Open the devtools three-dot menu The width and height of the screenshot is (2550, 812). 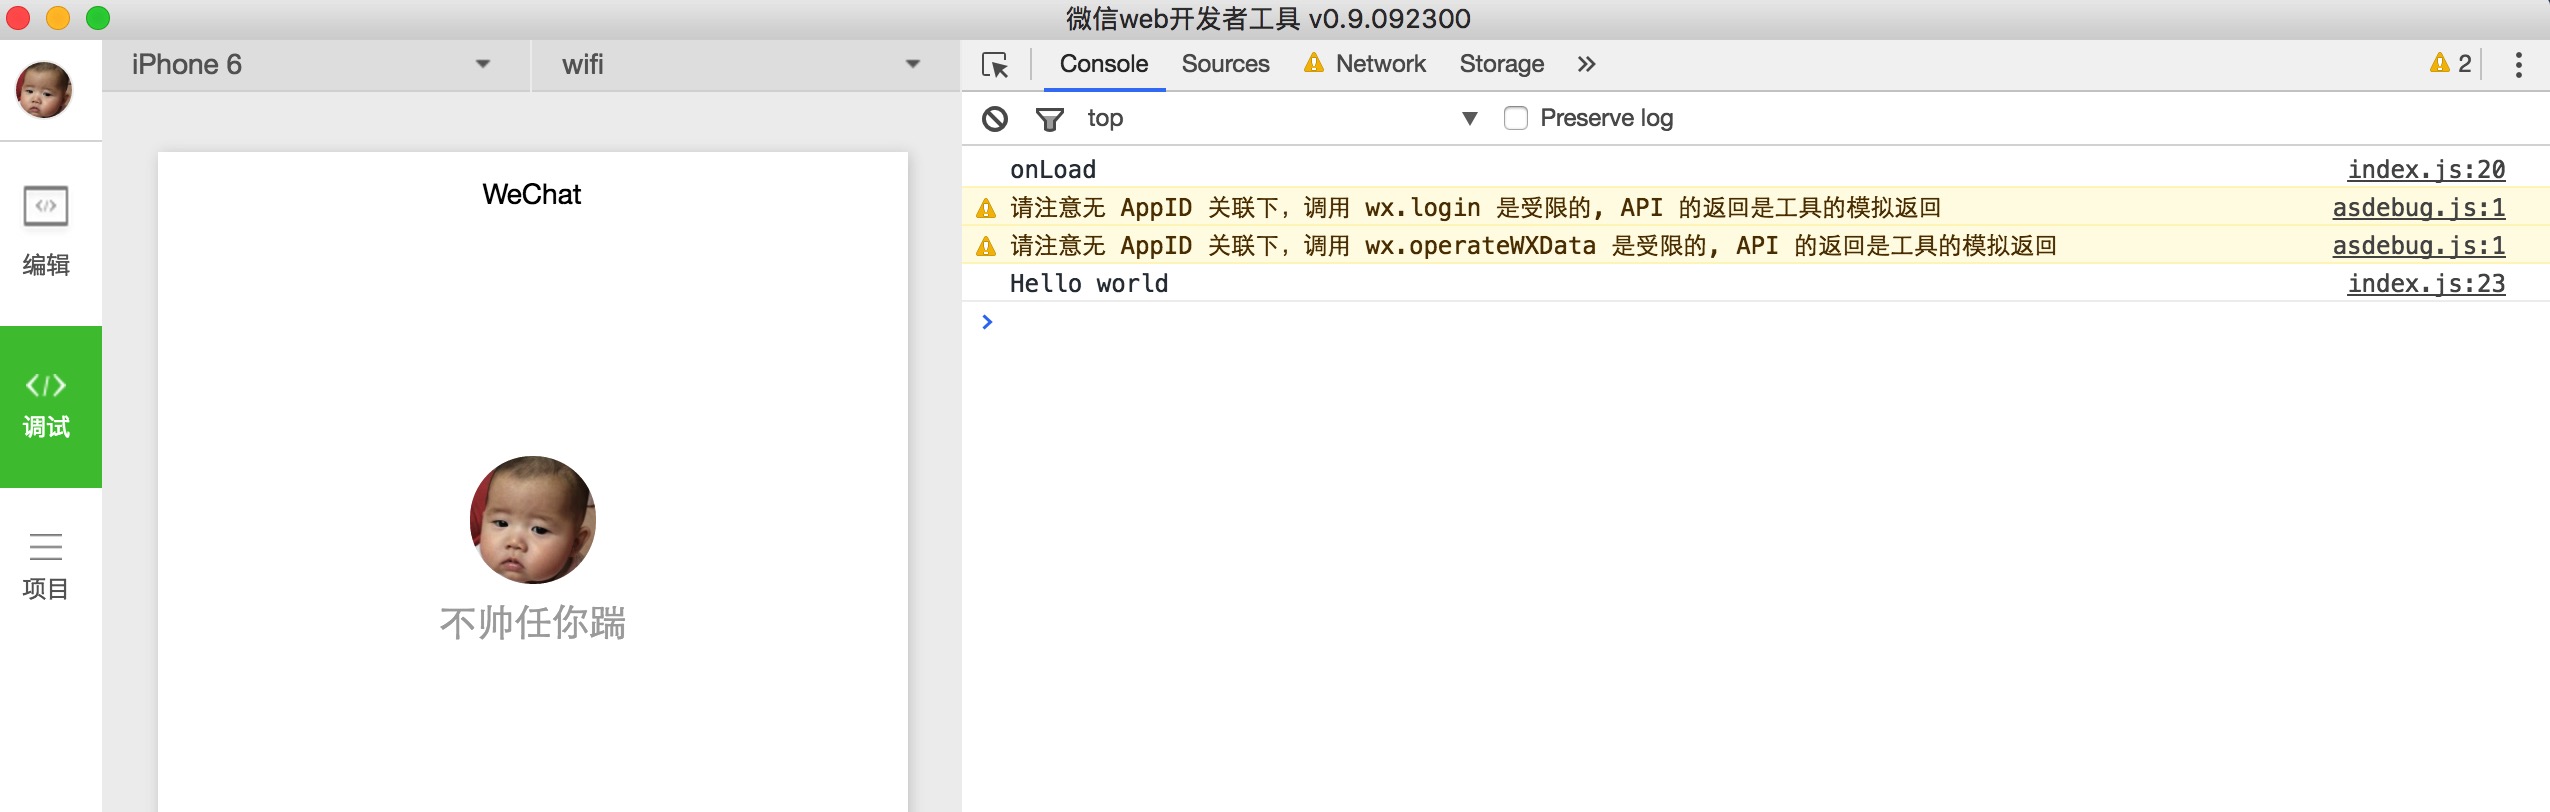coord(2518,65)
